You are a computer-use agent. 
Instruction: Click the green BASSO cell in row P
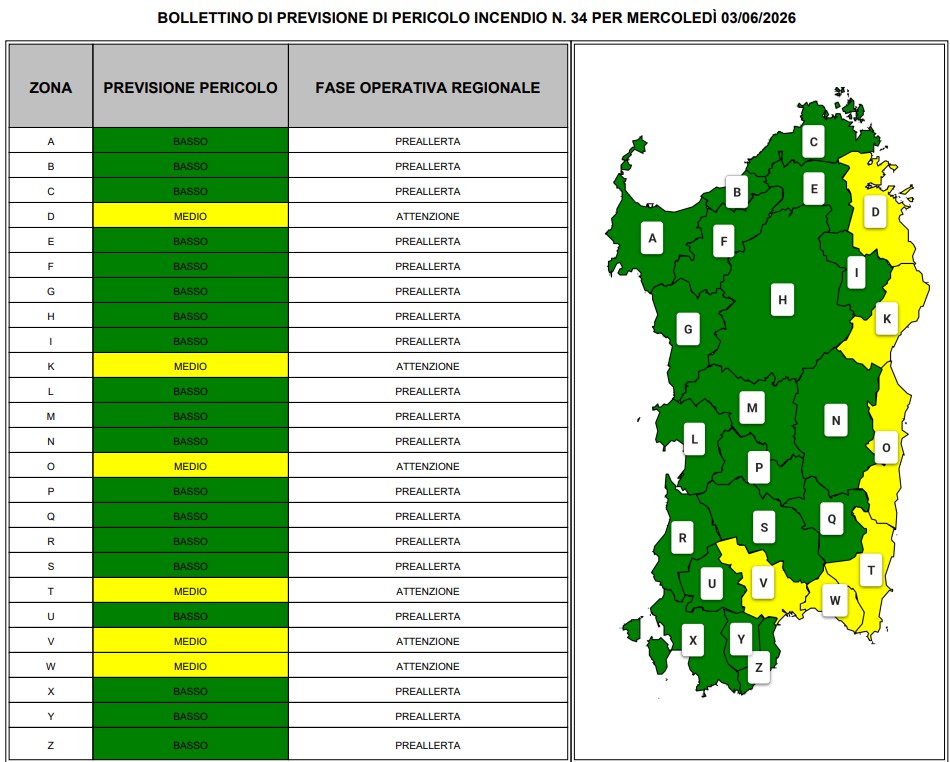click(190, 491)
